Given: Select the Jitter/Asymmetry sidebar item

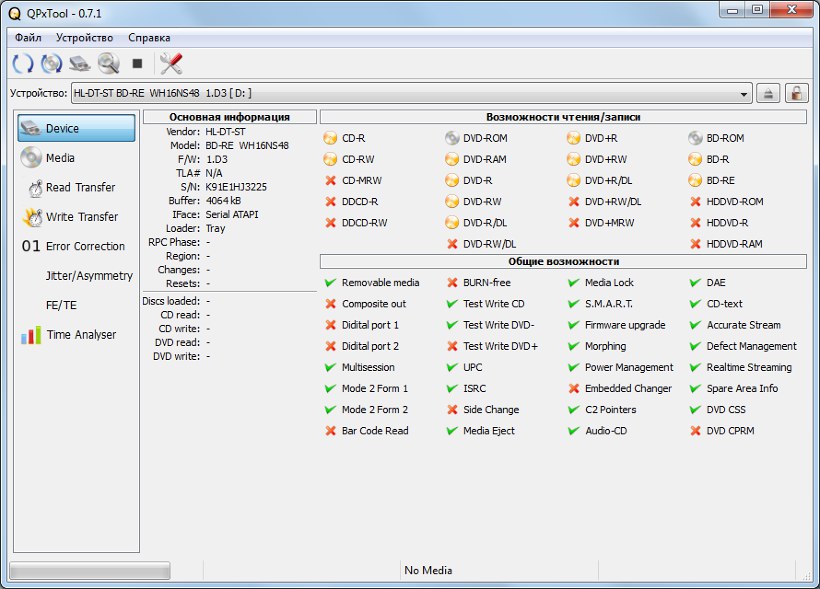Looking at the screenshot, I should (x=88, y=276).
